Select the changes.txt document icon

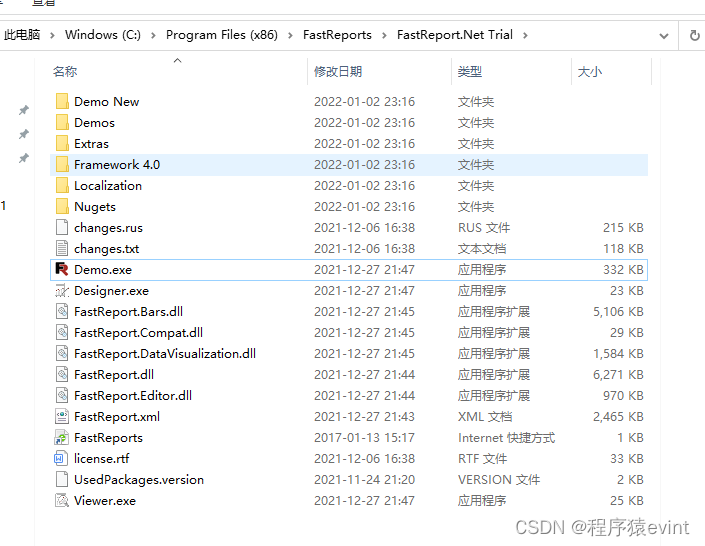(x=62, y=248)
